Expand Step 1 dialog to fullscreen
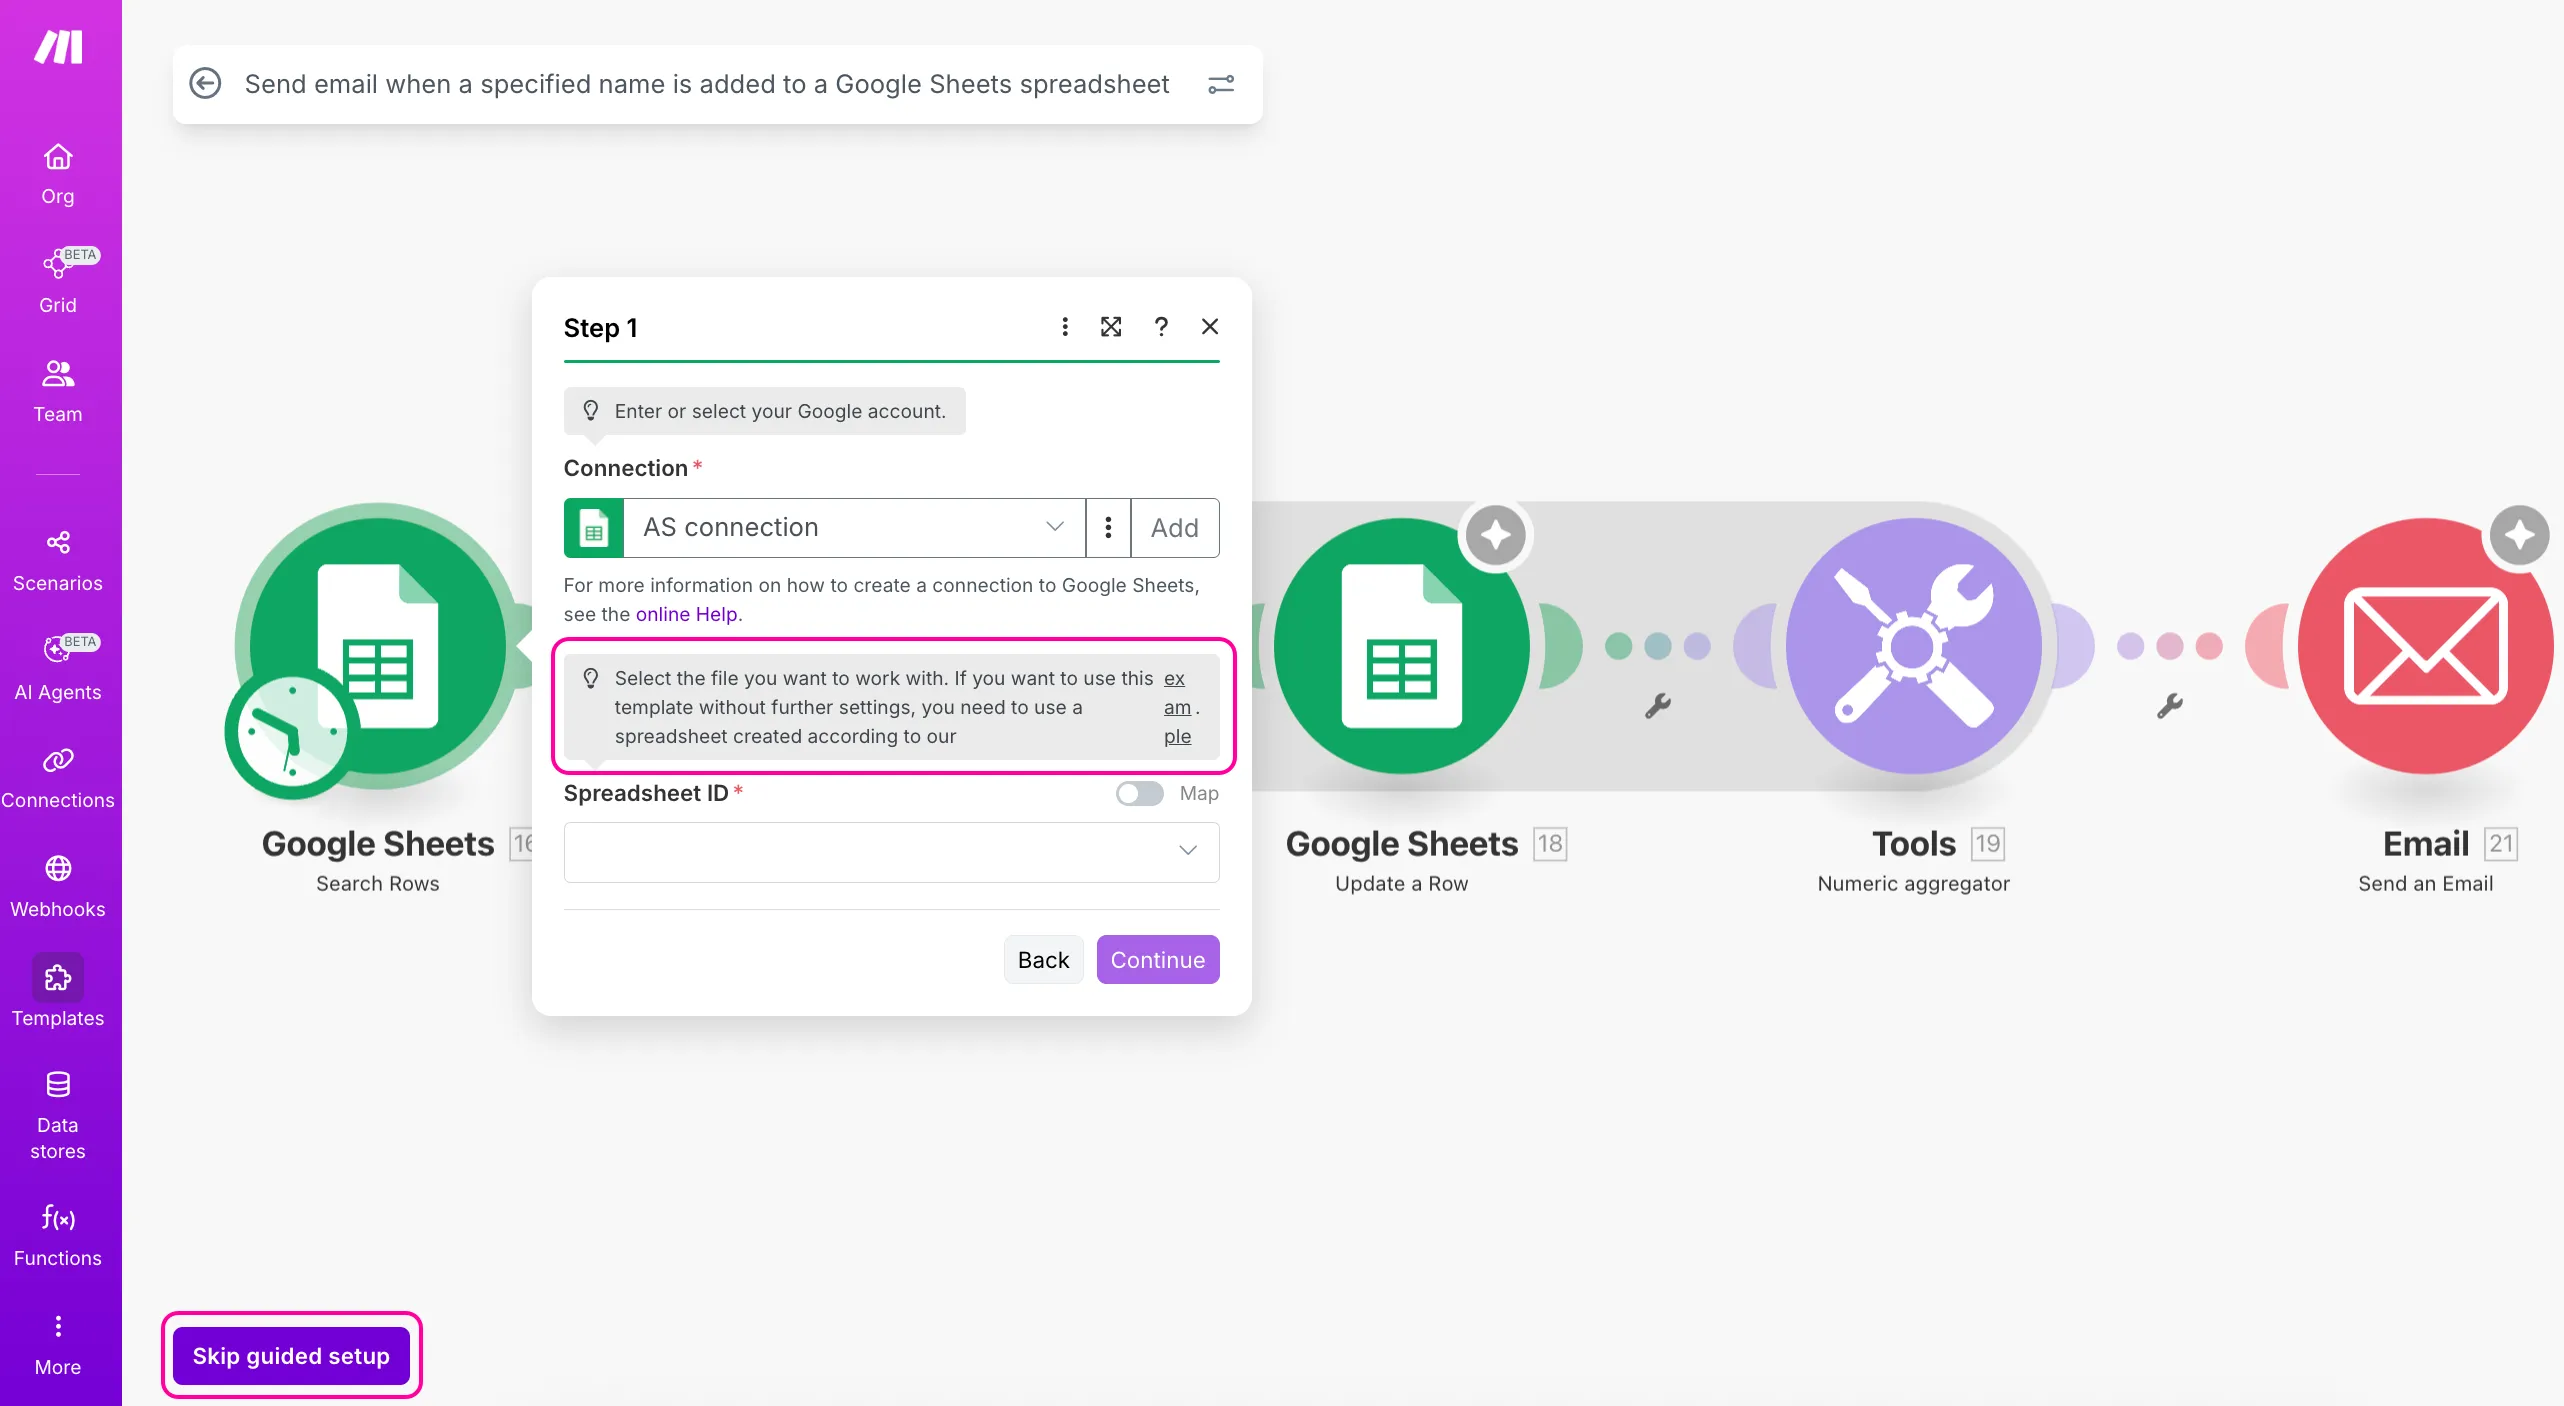The image size is (2564, 1406). point(1111,327)
